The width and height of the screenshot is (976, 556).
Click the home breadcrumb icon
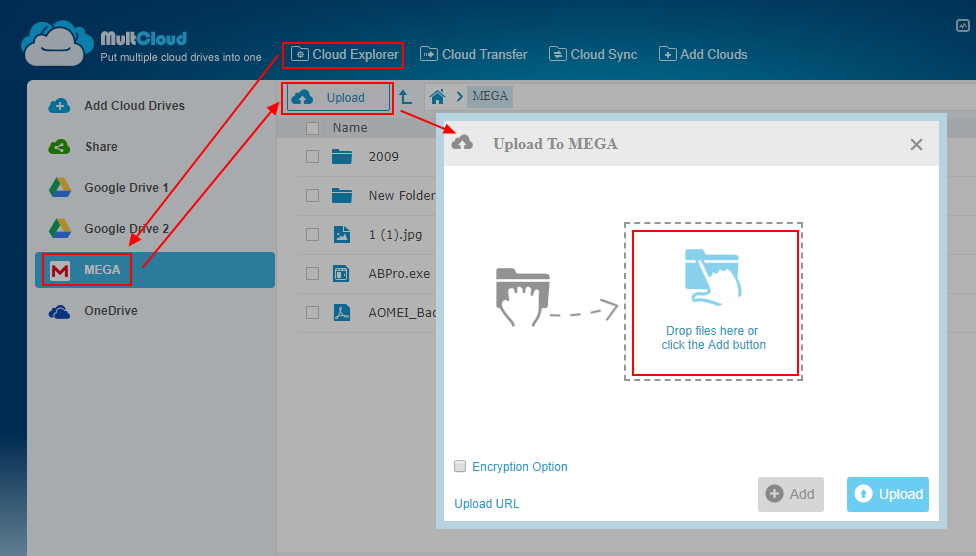(x=438, y=97)
